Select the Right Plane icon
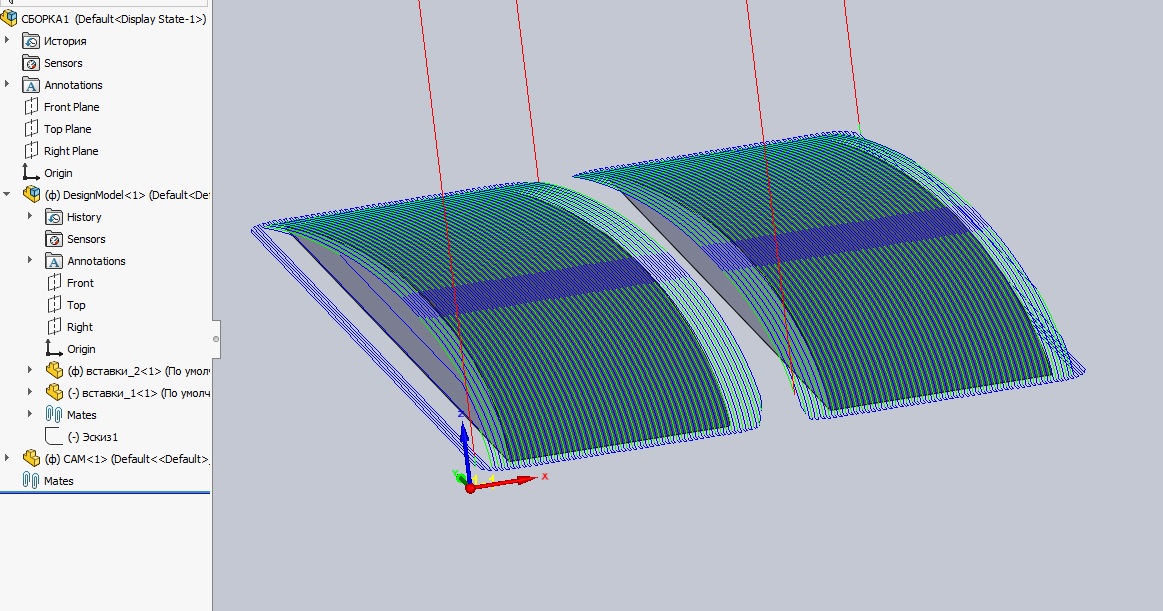1163x611 pixels. (31, 151)
